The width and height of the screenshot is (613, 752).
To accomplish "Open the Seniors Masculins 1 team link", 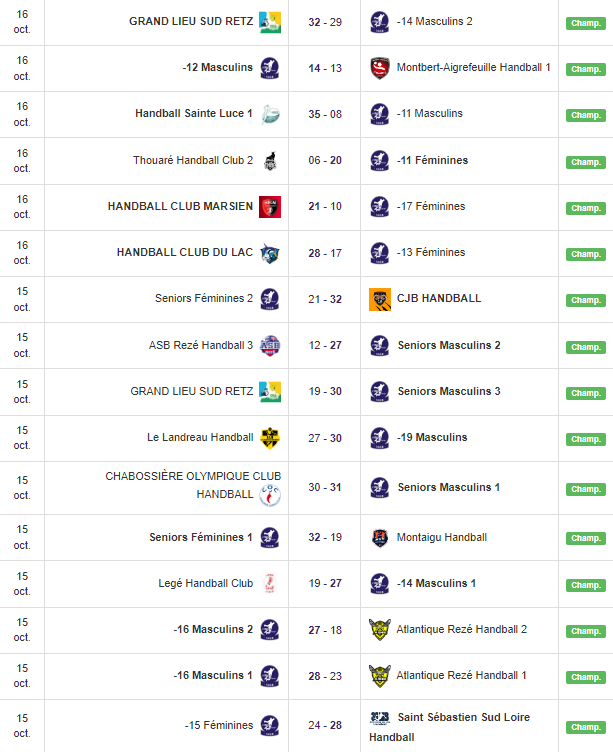I will point(449,487).
